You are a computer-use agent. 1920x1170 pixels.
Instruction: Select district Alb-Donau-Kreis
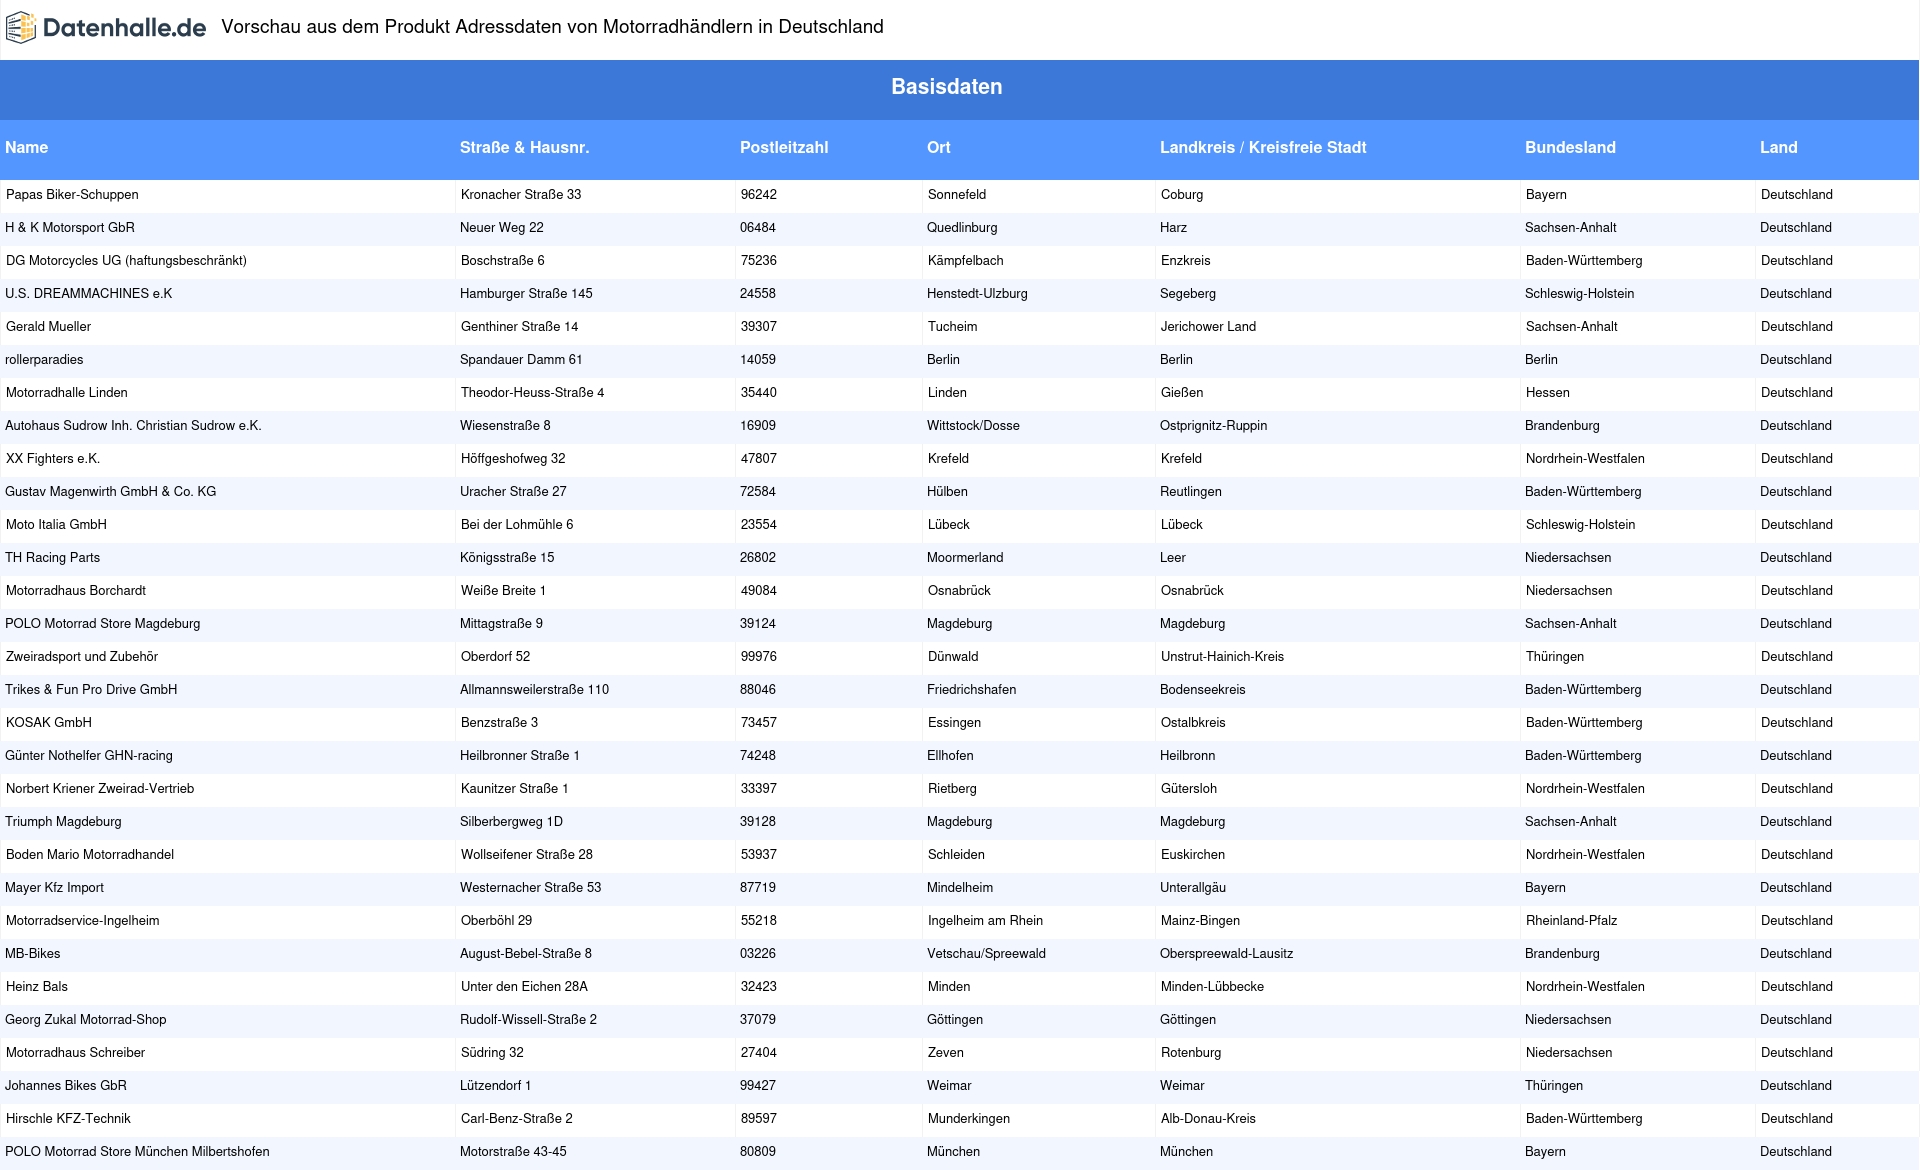coord(1208,1119)
